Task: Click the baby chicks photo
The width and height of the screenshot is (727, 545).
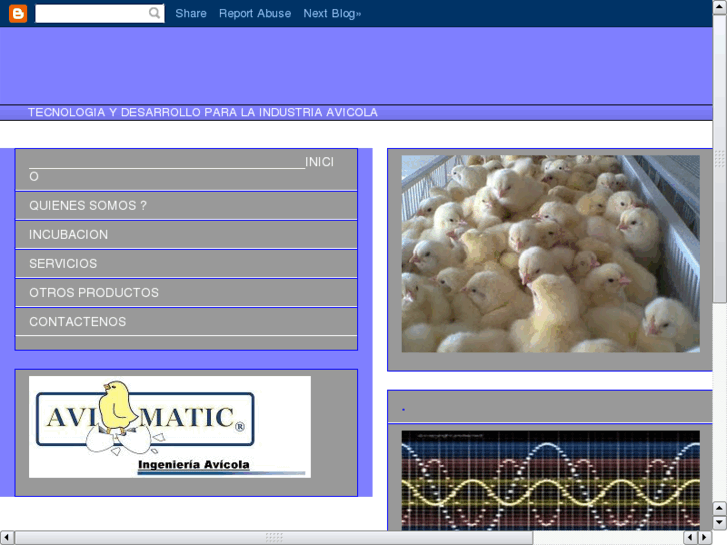Action: coord(550,254)
